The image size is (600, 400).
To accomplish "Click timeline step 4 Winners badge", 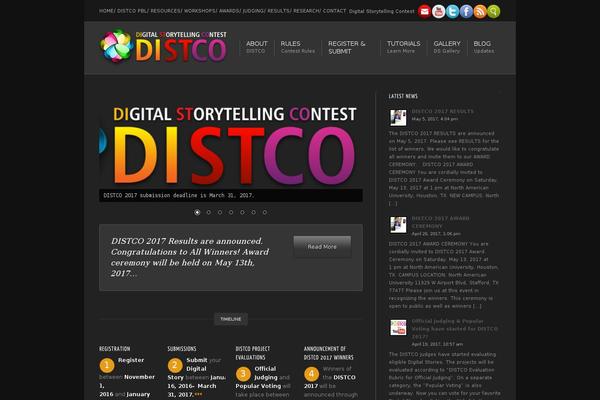I will tap(311, 374).
